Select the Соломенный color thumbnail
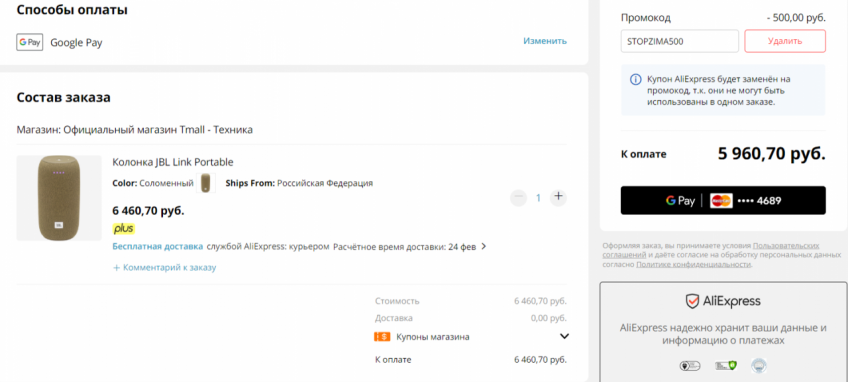This screenshot has width=848, height=382. pyautogui.click(x=206, y=183)
